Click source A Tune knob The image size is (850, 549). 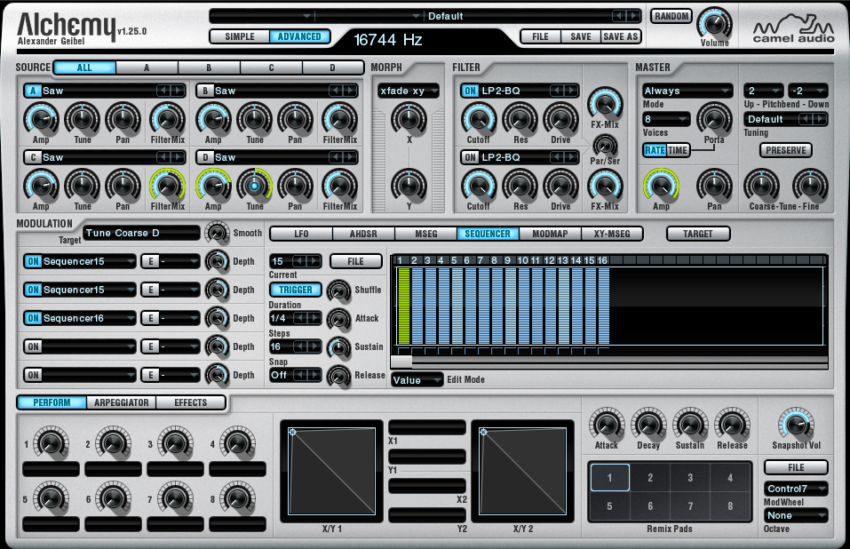click(82, 119)
